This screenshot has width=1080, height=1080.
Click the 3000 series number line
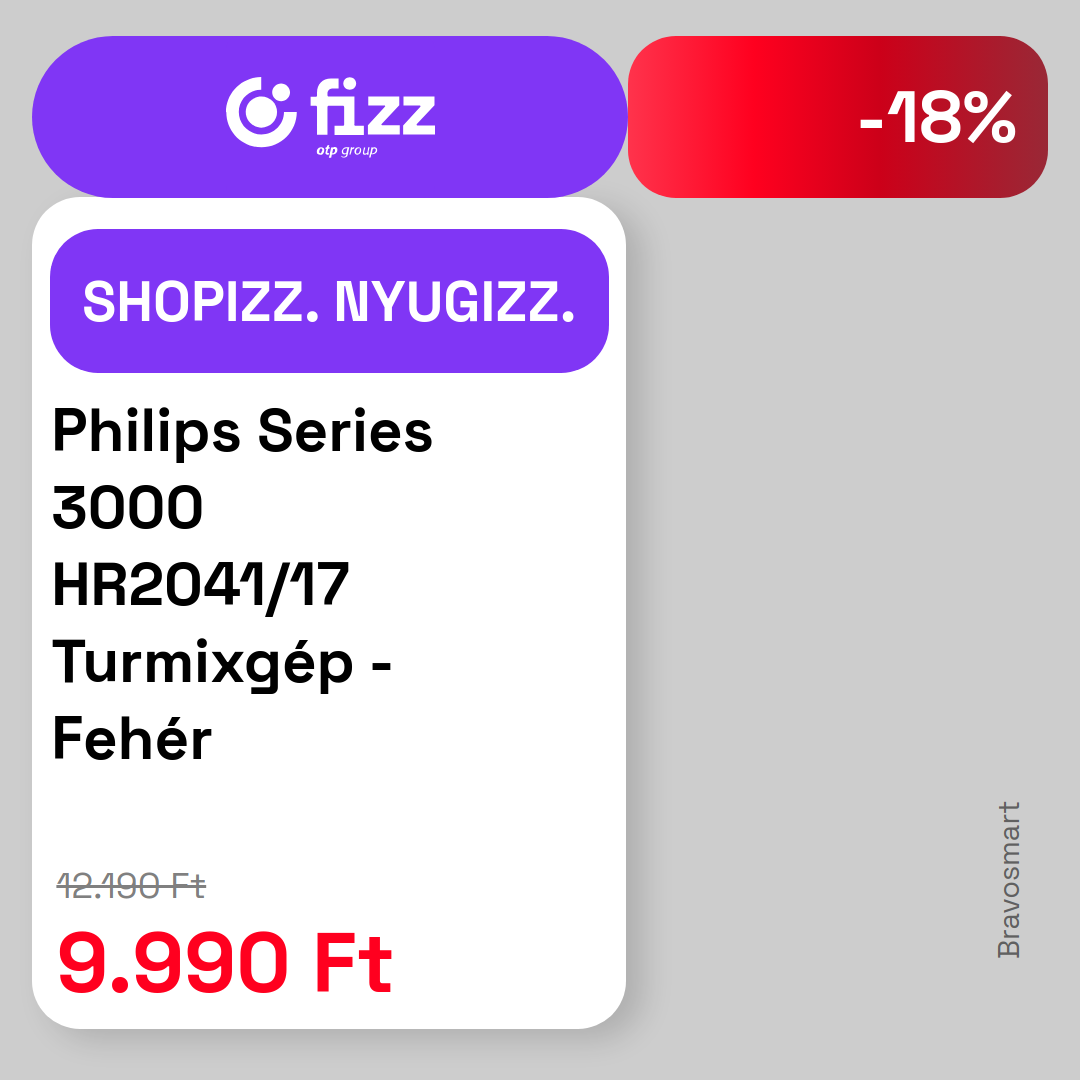pos(127,507)
